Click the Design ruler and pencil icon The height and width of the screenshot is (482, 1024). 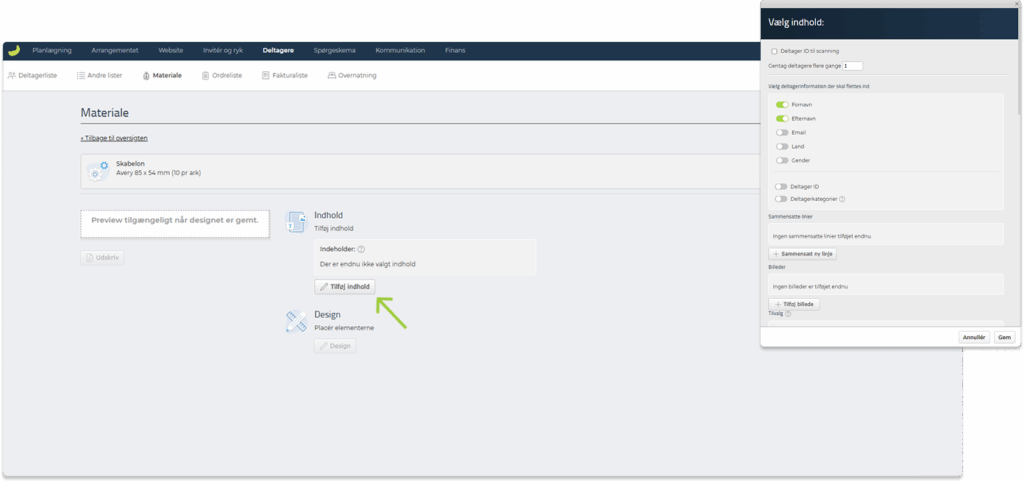[x=297, y=320]
